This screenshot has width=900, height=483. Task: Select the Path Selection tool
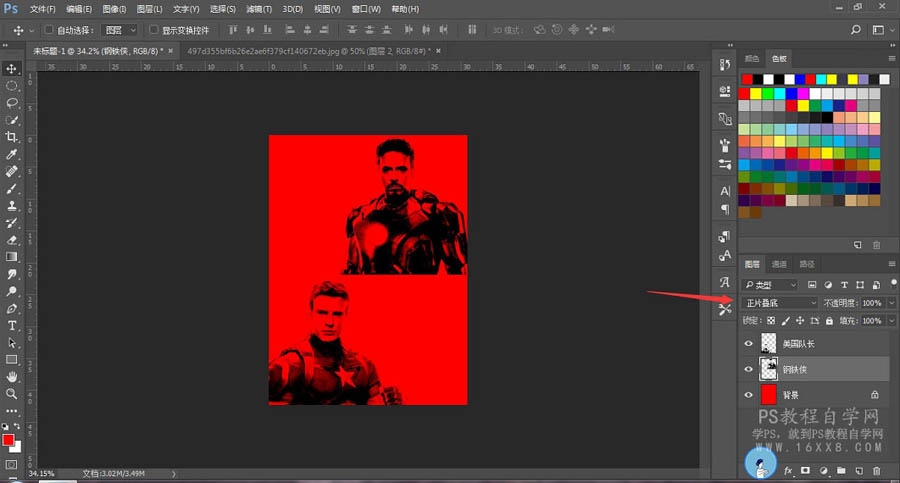click(11, 343)
